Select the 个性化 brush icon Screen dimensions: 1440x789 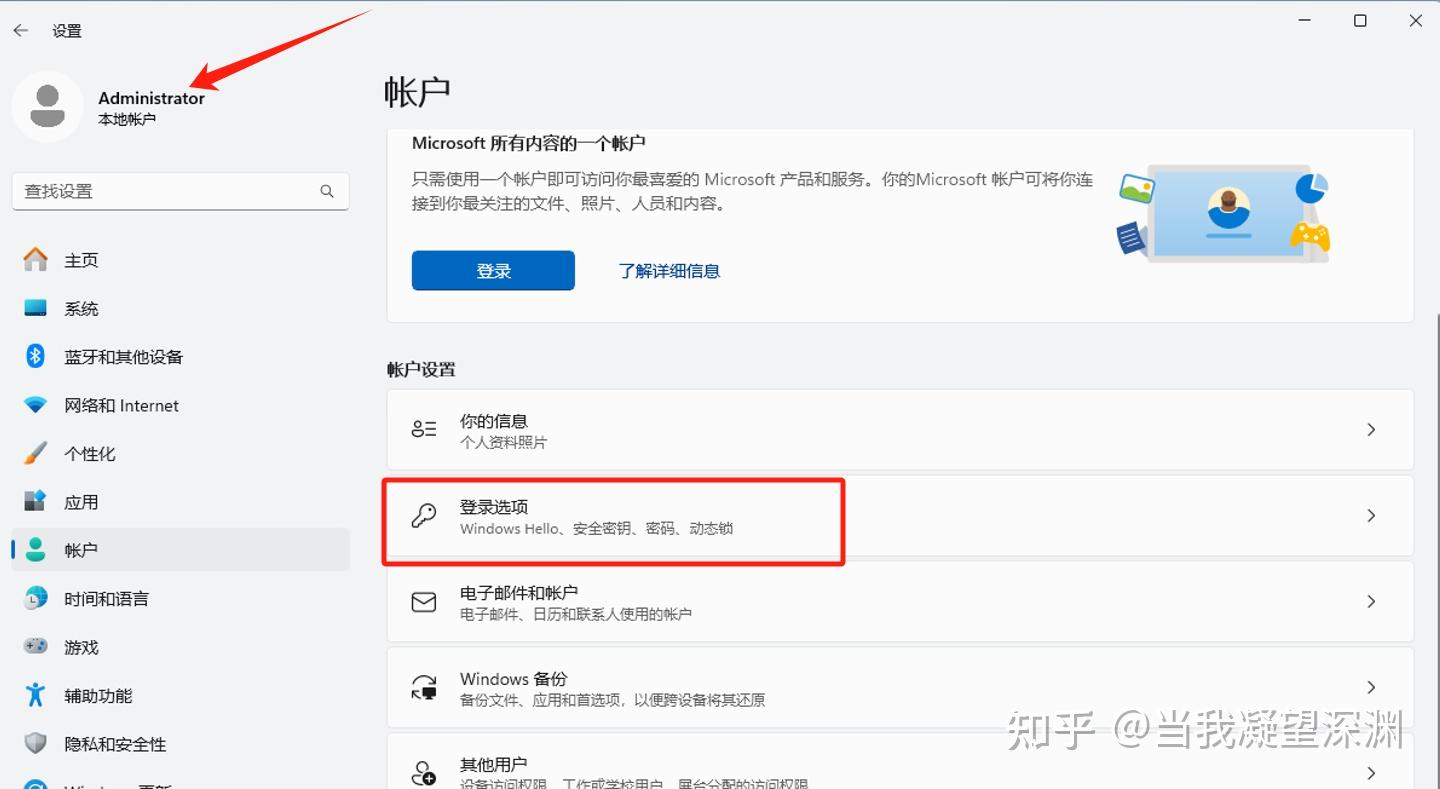[34, 453]
